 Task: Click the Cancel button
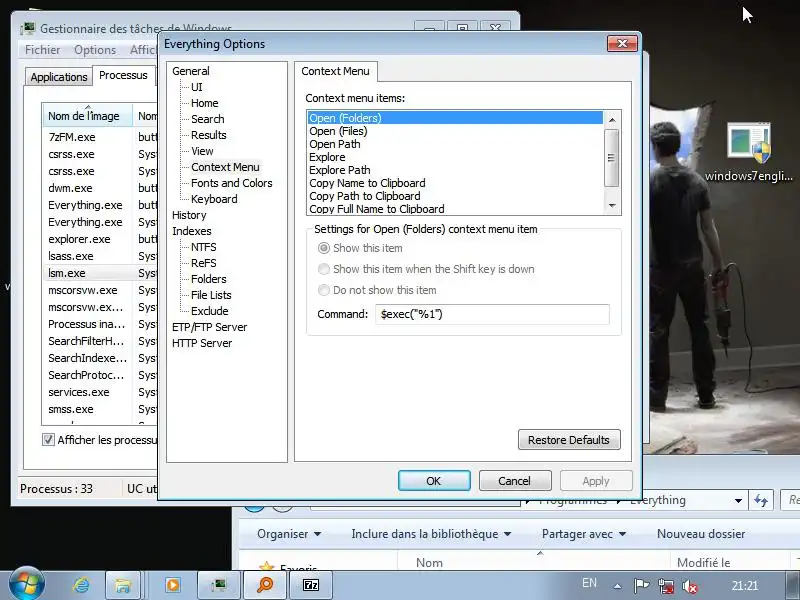tap(515, 481)
